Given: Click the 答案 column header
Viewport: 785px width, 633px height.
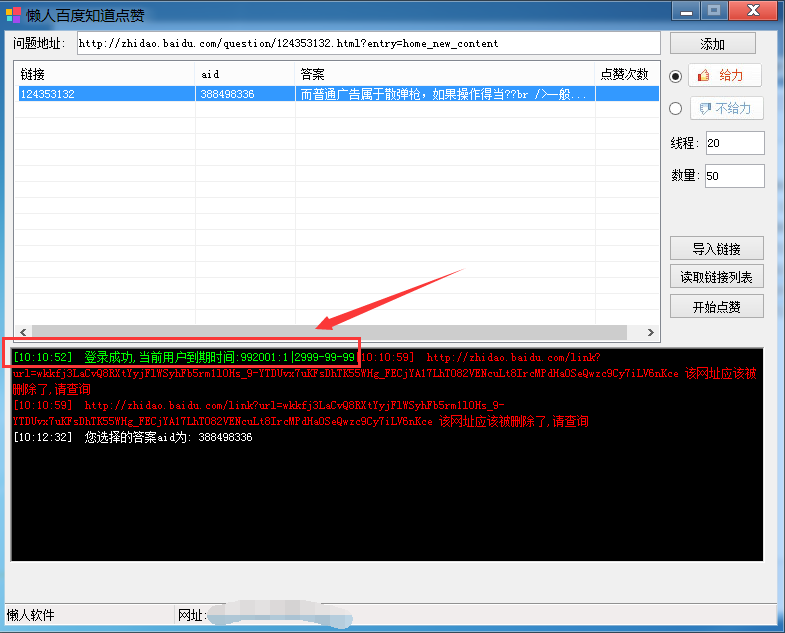Looking at the screenshot, I should tap(445, 75).
